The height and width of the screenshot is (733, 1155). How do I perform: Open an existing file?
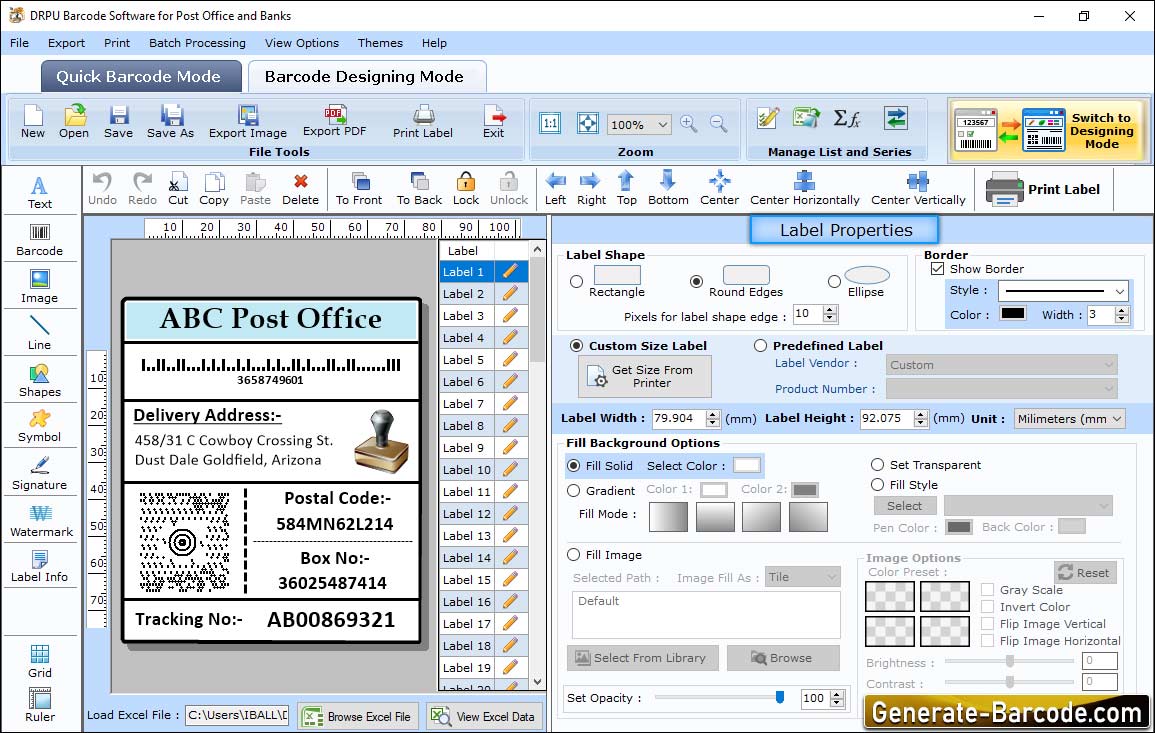click(74, 122)
